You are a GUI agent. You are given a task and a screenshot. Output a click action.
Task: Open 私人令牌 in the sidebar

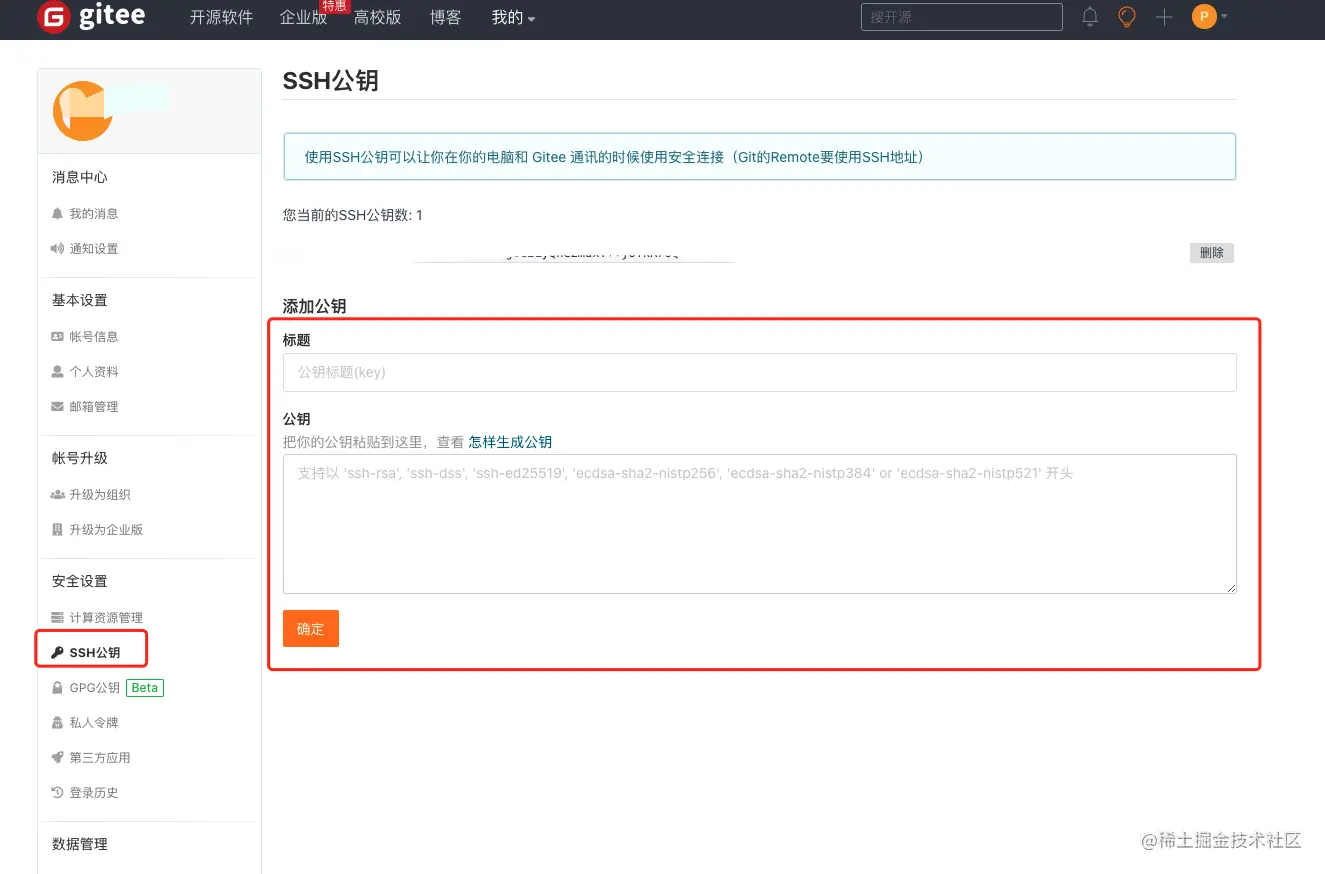(x=93, y=723)
